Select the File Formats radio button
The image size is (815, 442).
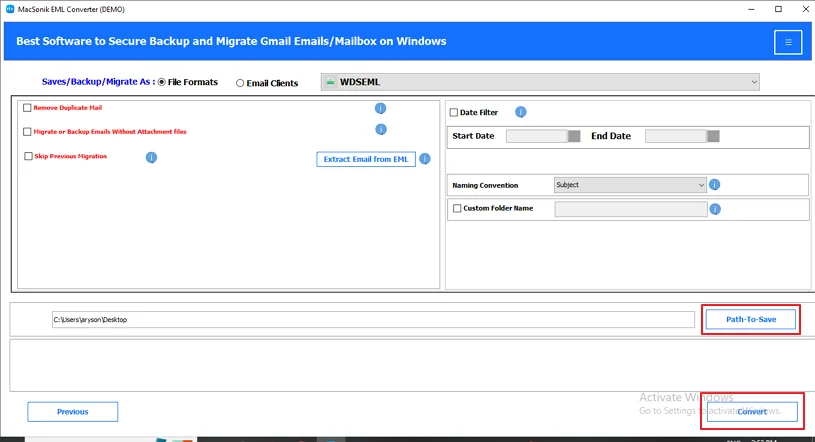(x=162, y=82)
